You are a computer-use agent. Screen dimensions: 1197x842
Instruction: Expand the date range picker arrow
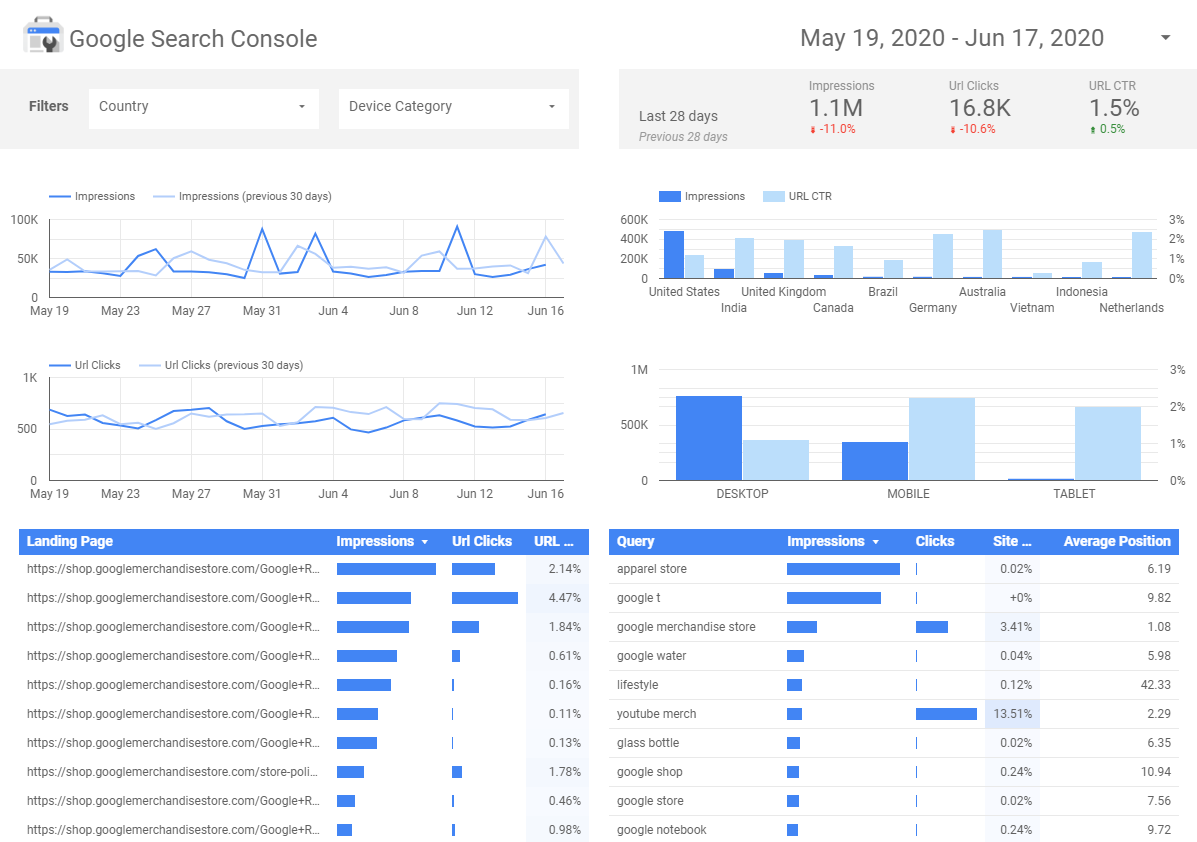1165,38
